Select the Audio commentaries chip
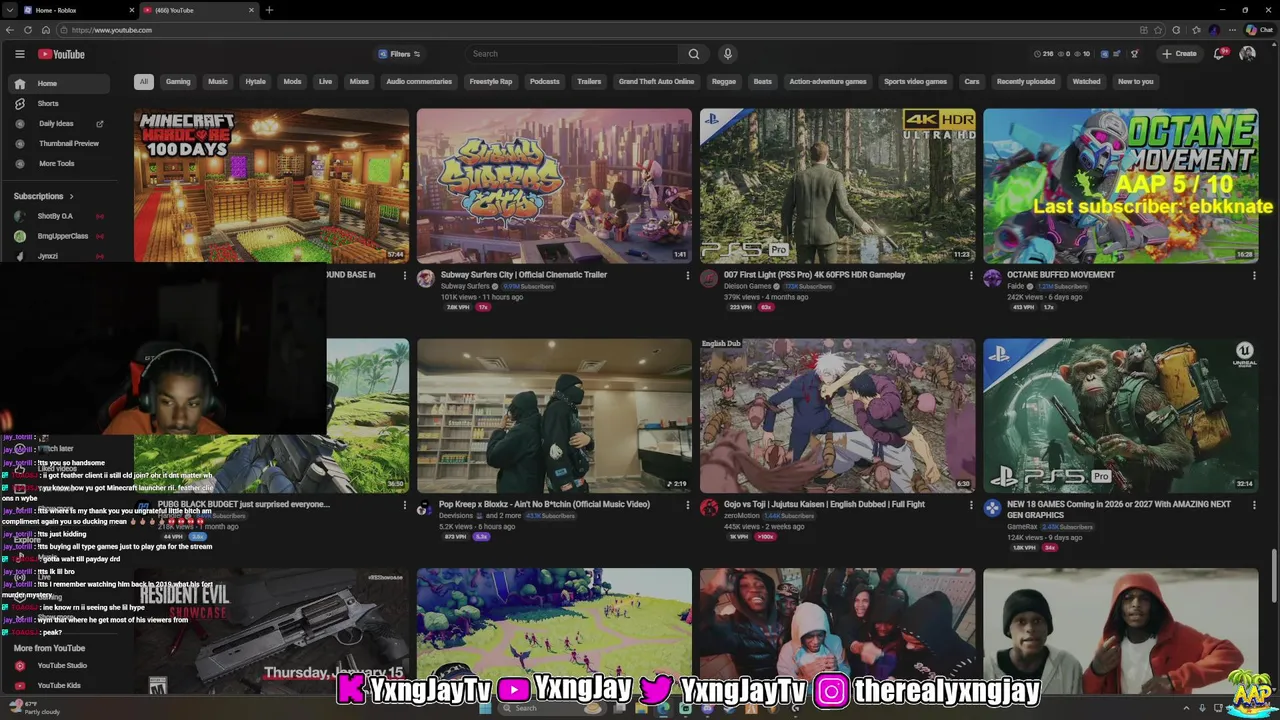The image size is (1280, 720). pyautogui.click(x=419, y=82)
